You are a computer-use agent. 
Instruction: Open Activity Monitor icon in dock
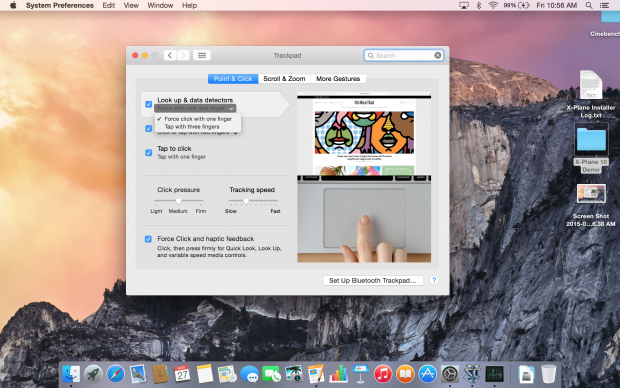[494, 374]
